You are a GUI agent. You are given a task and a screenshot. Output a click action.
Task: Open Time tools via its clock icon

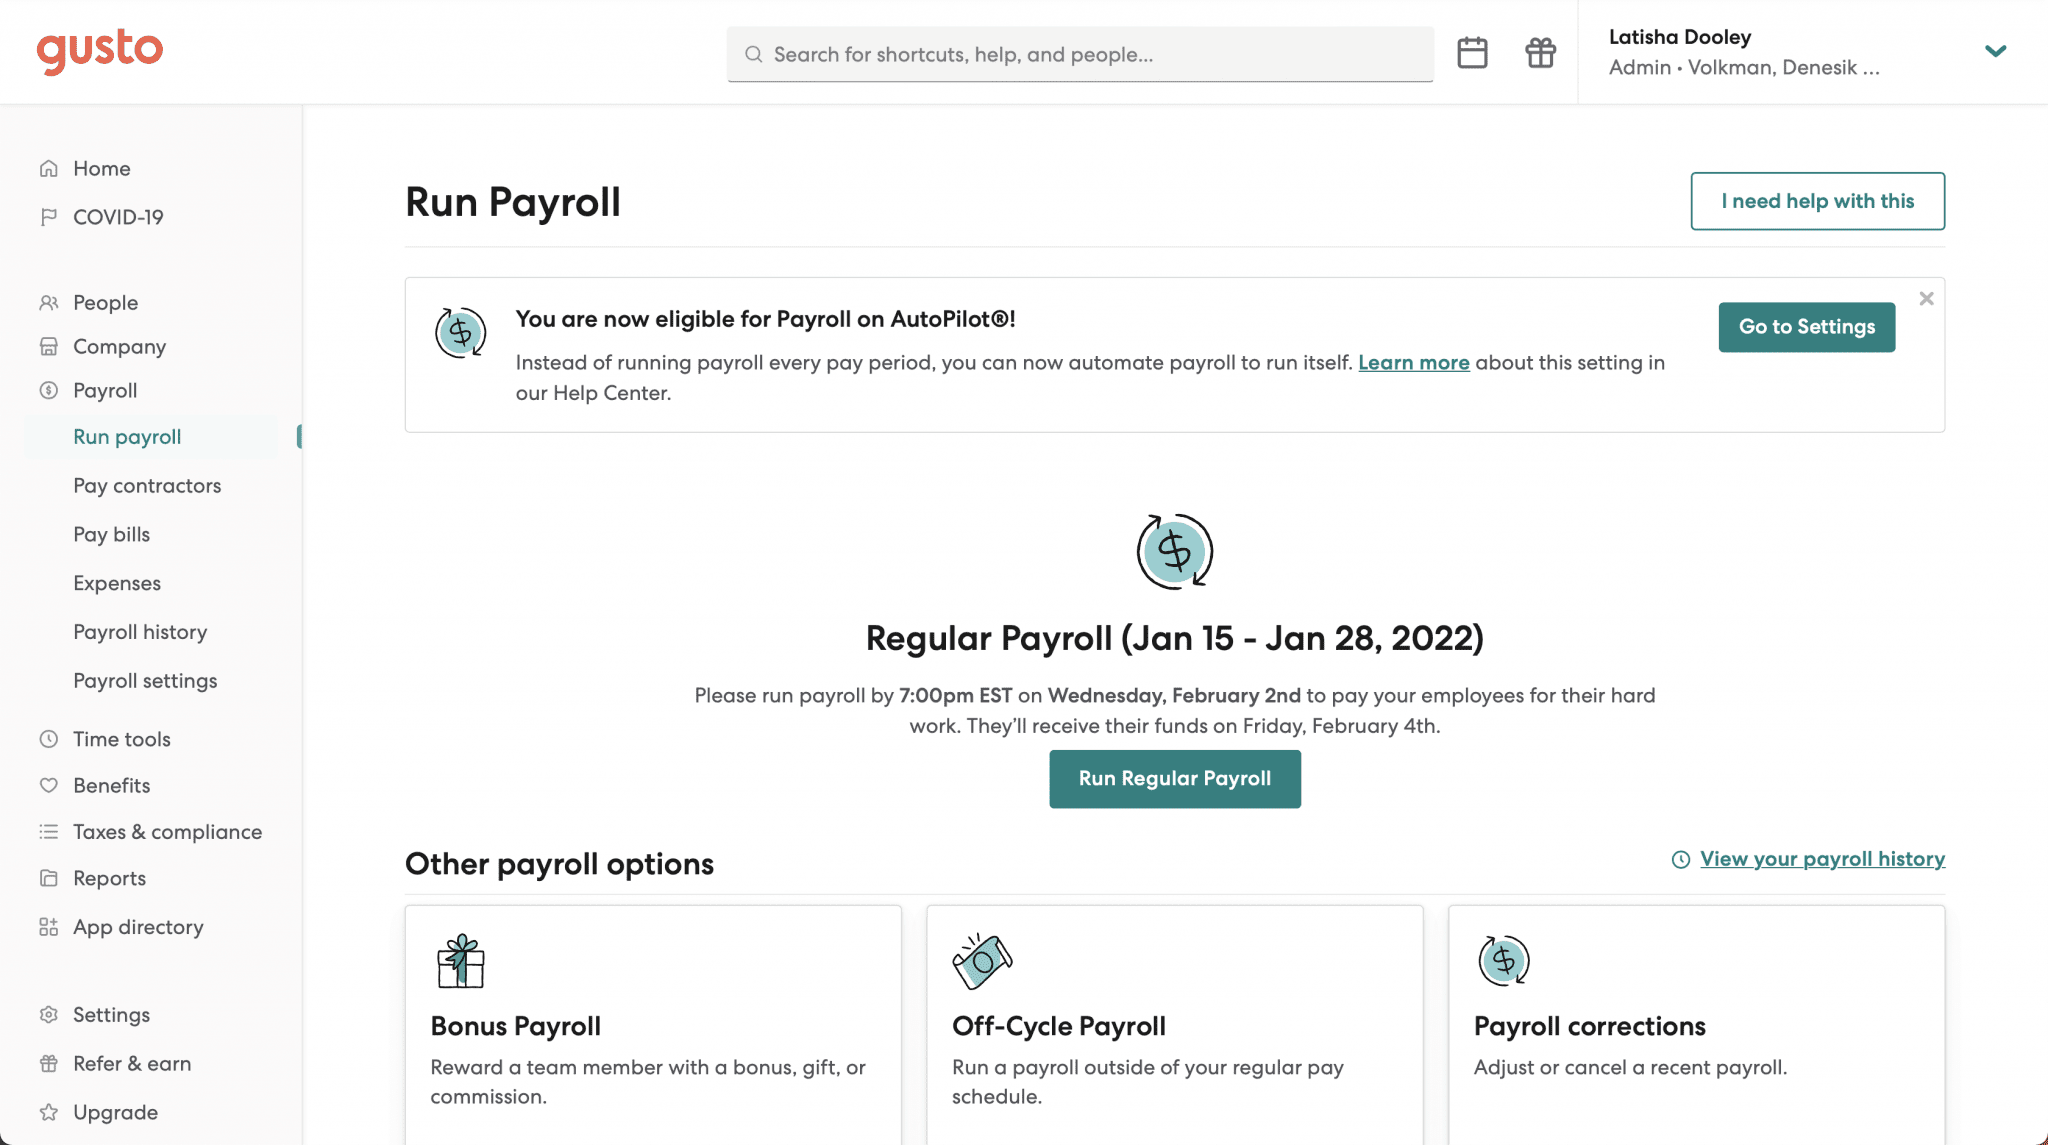[49, 738]
